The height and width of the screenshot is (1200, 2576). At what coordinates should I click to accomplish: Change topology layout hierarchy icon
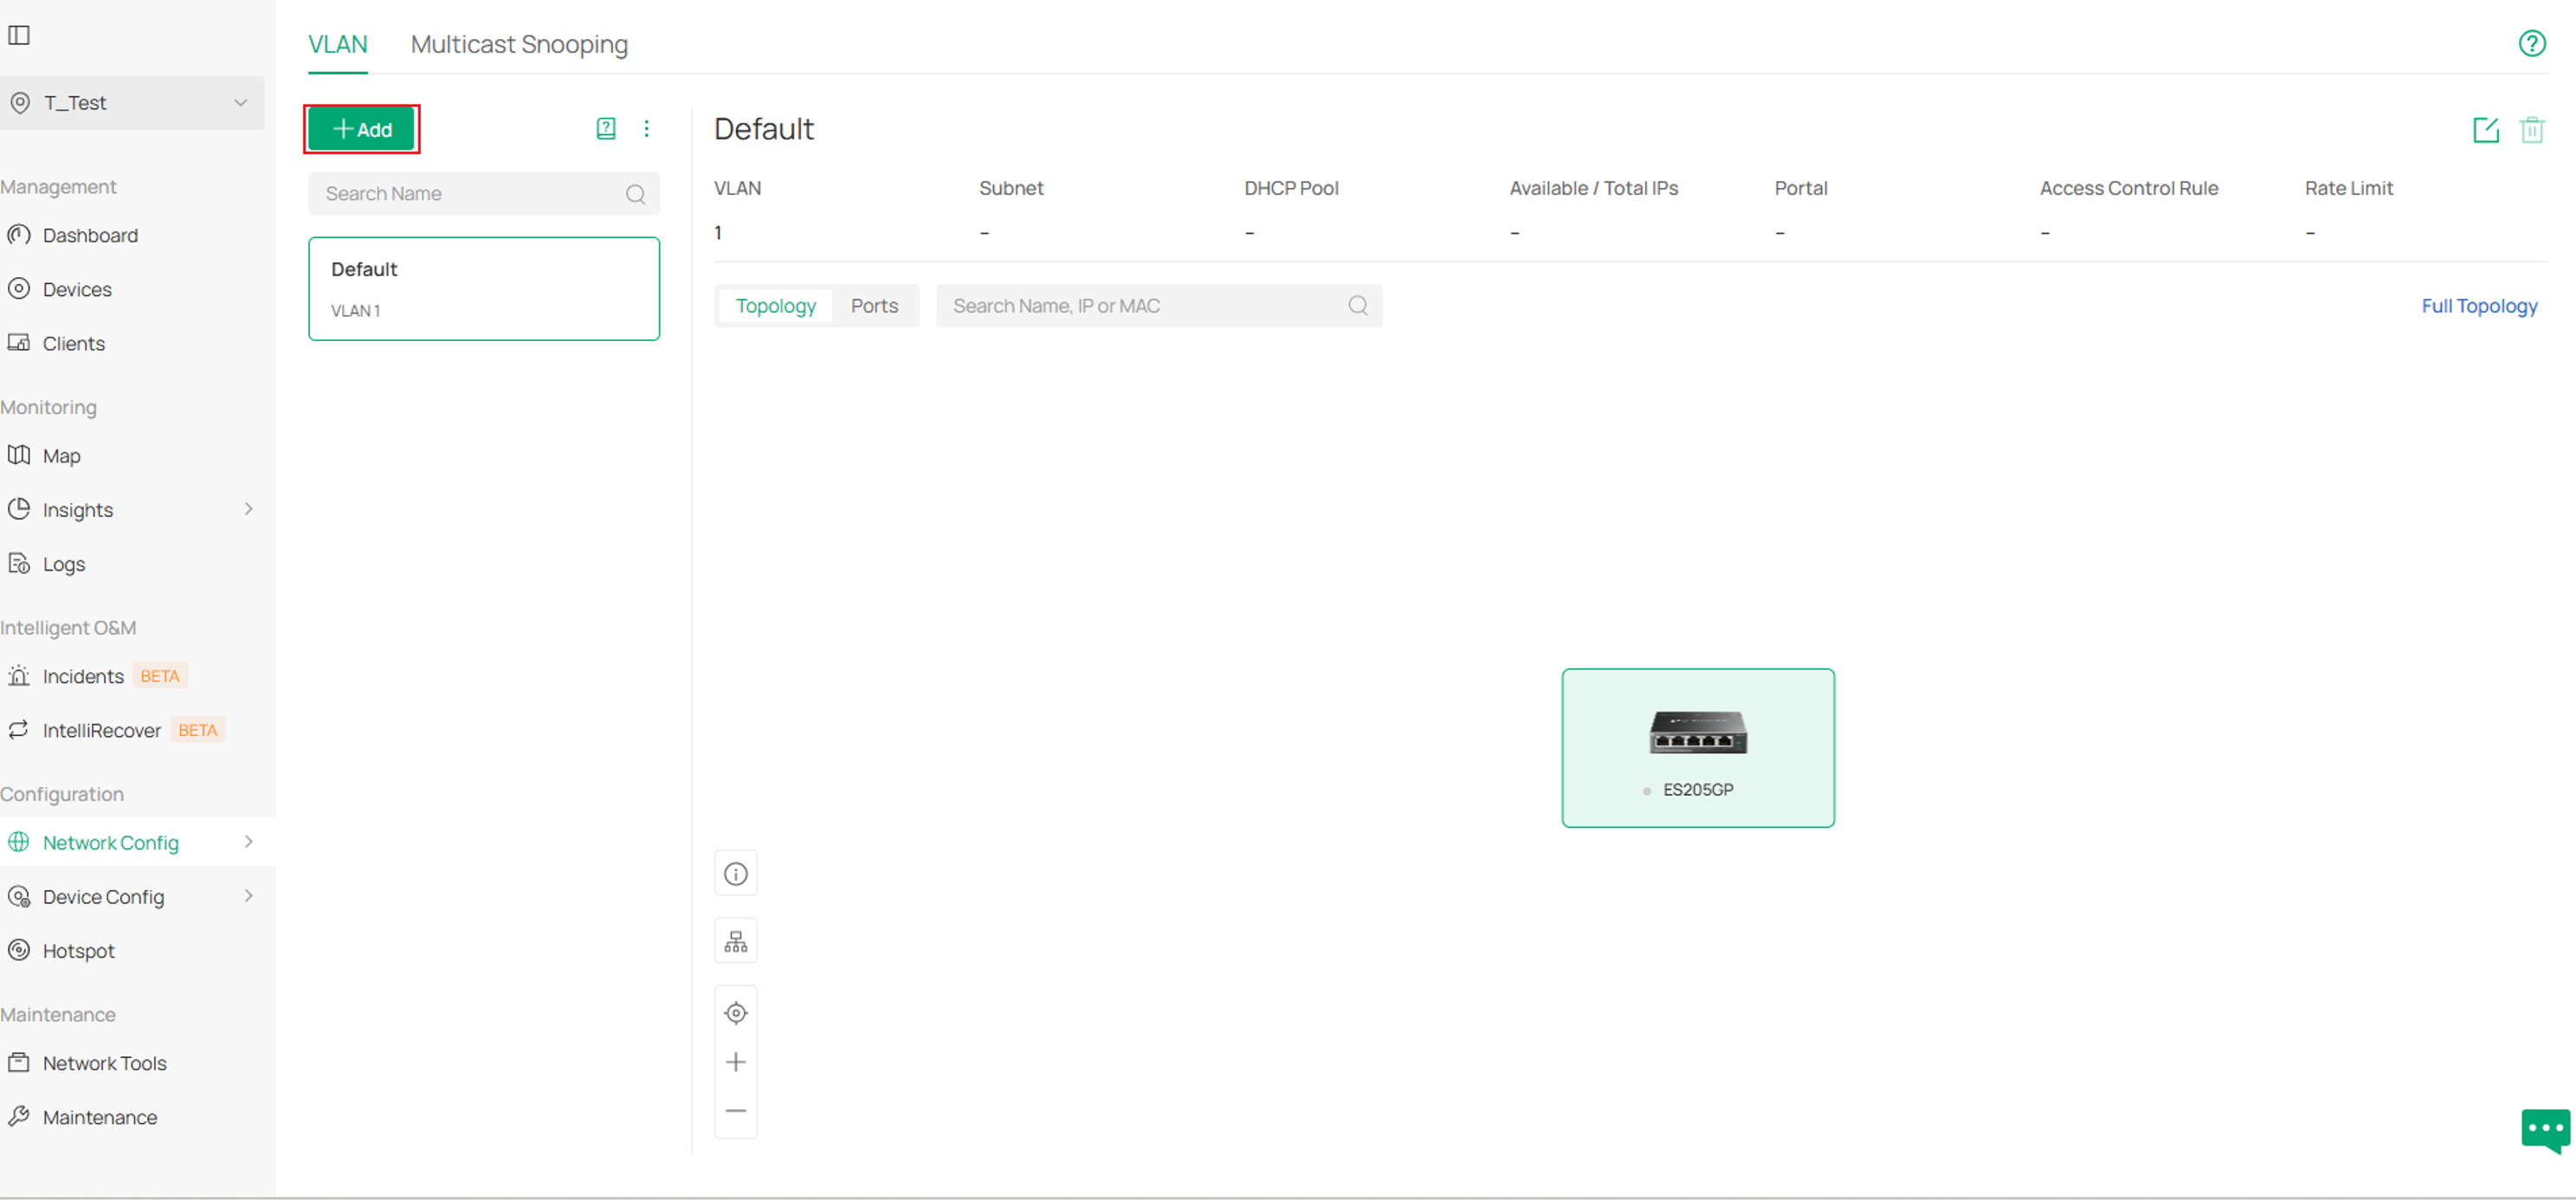click(x=736, y=942)
